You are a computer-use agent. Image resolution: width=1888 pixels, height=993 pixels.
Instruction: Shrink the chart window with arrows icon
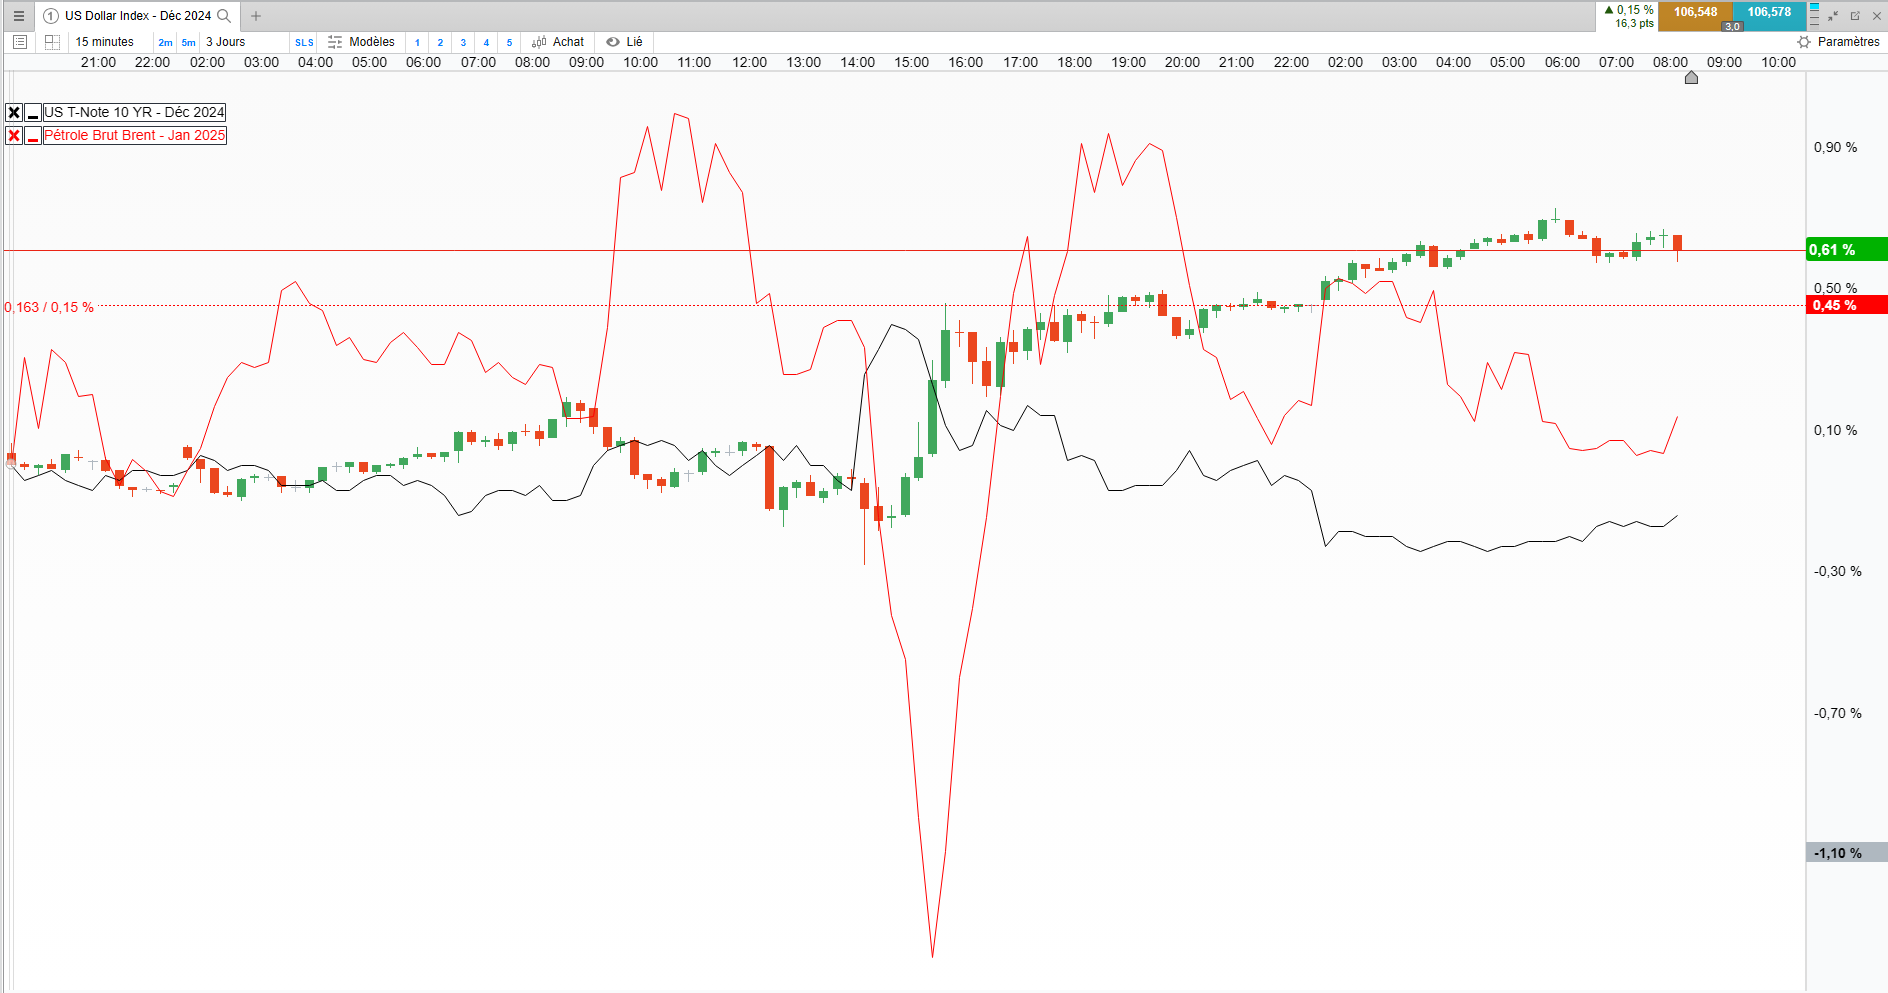tap(1833, 16)
